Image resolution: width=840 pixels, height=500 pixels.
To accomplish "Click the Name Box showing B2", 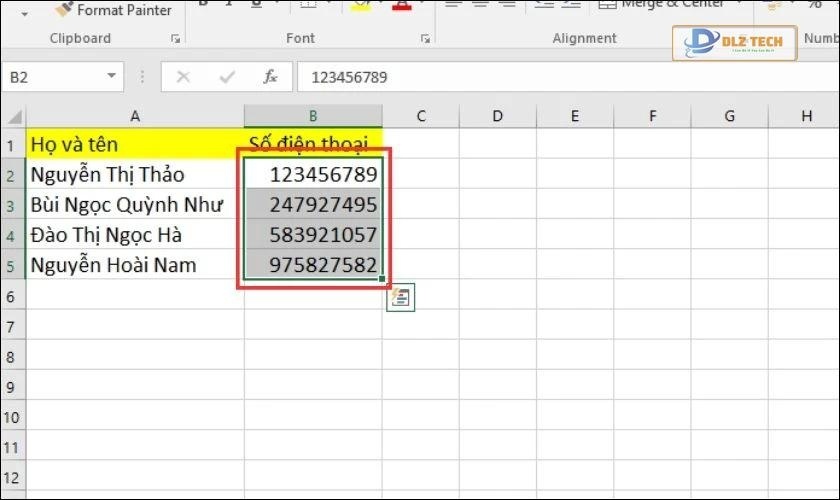I will tap(55, 77).
